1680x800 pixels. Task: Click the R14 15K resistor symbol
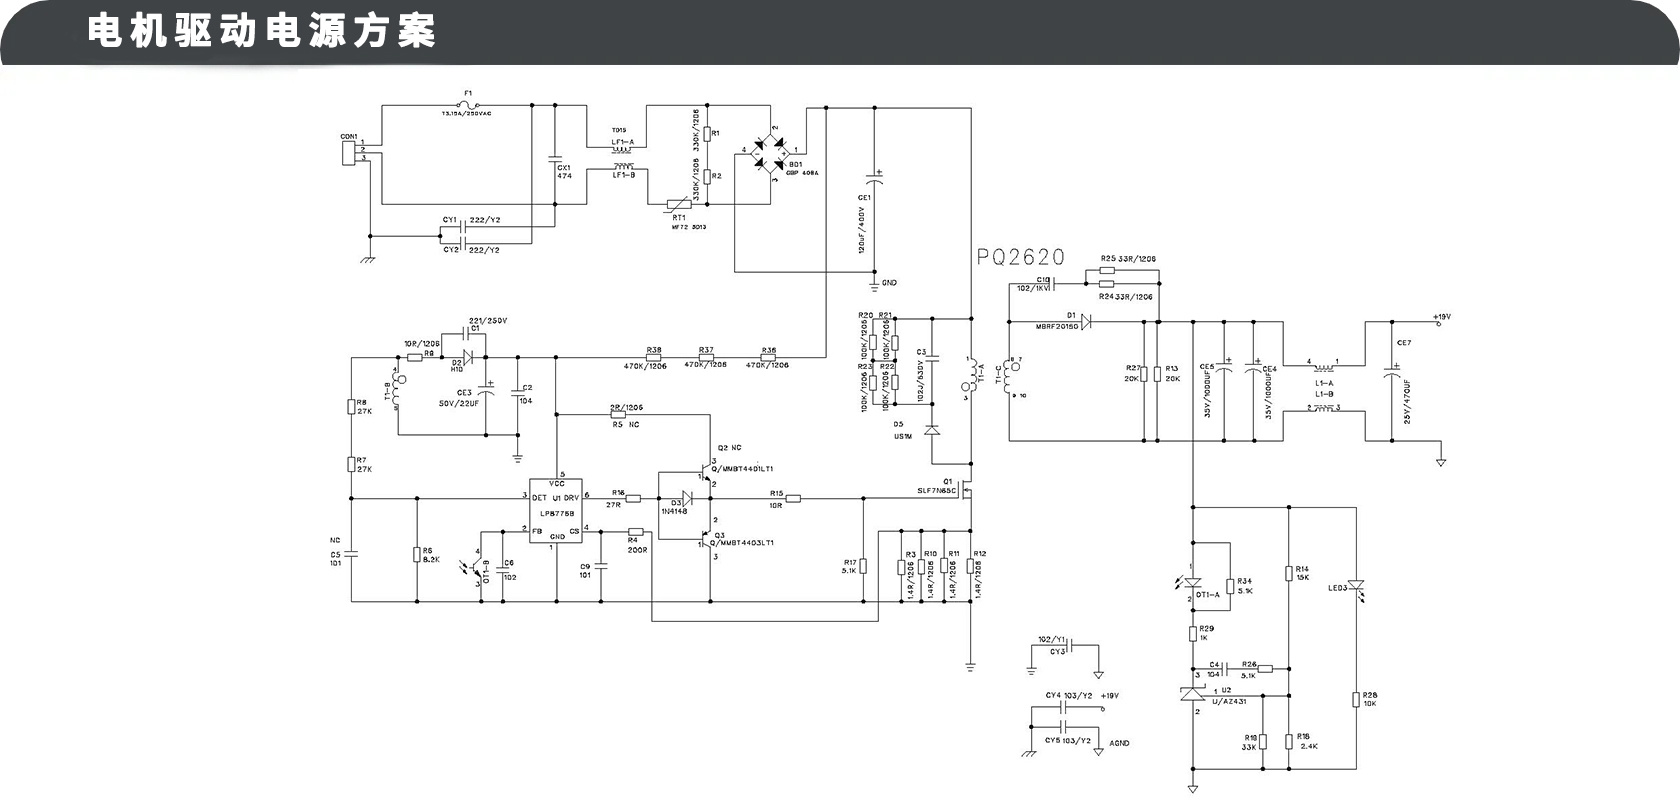(x=1288, y=573)
